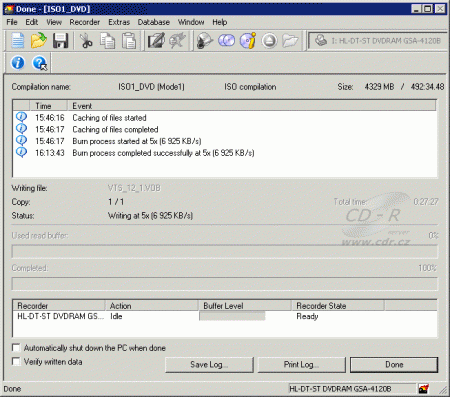450x397 pixels.
Task: Click the Nero app icon in the title bar
Action: point(9,9)
